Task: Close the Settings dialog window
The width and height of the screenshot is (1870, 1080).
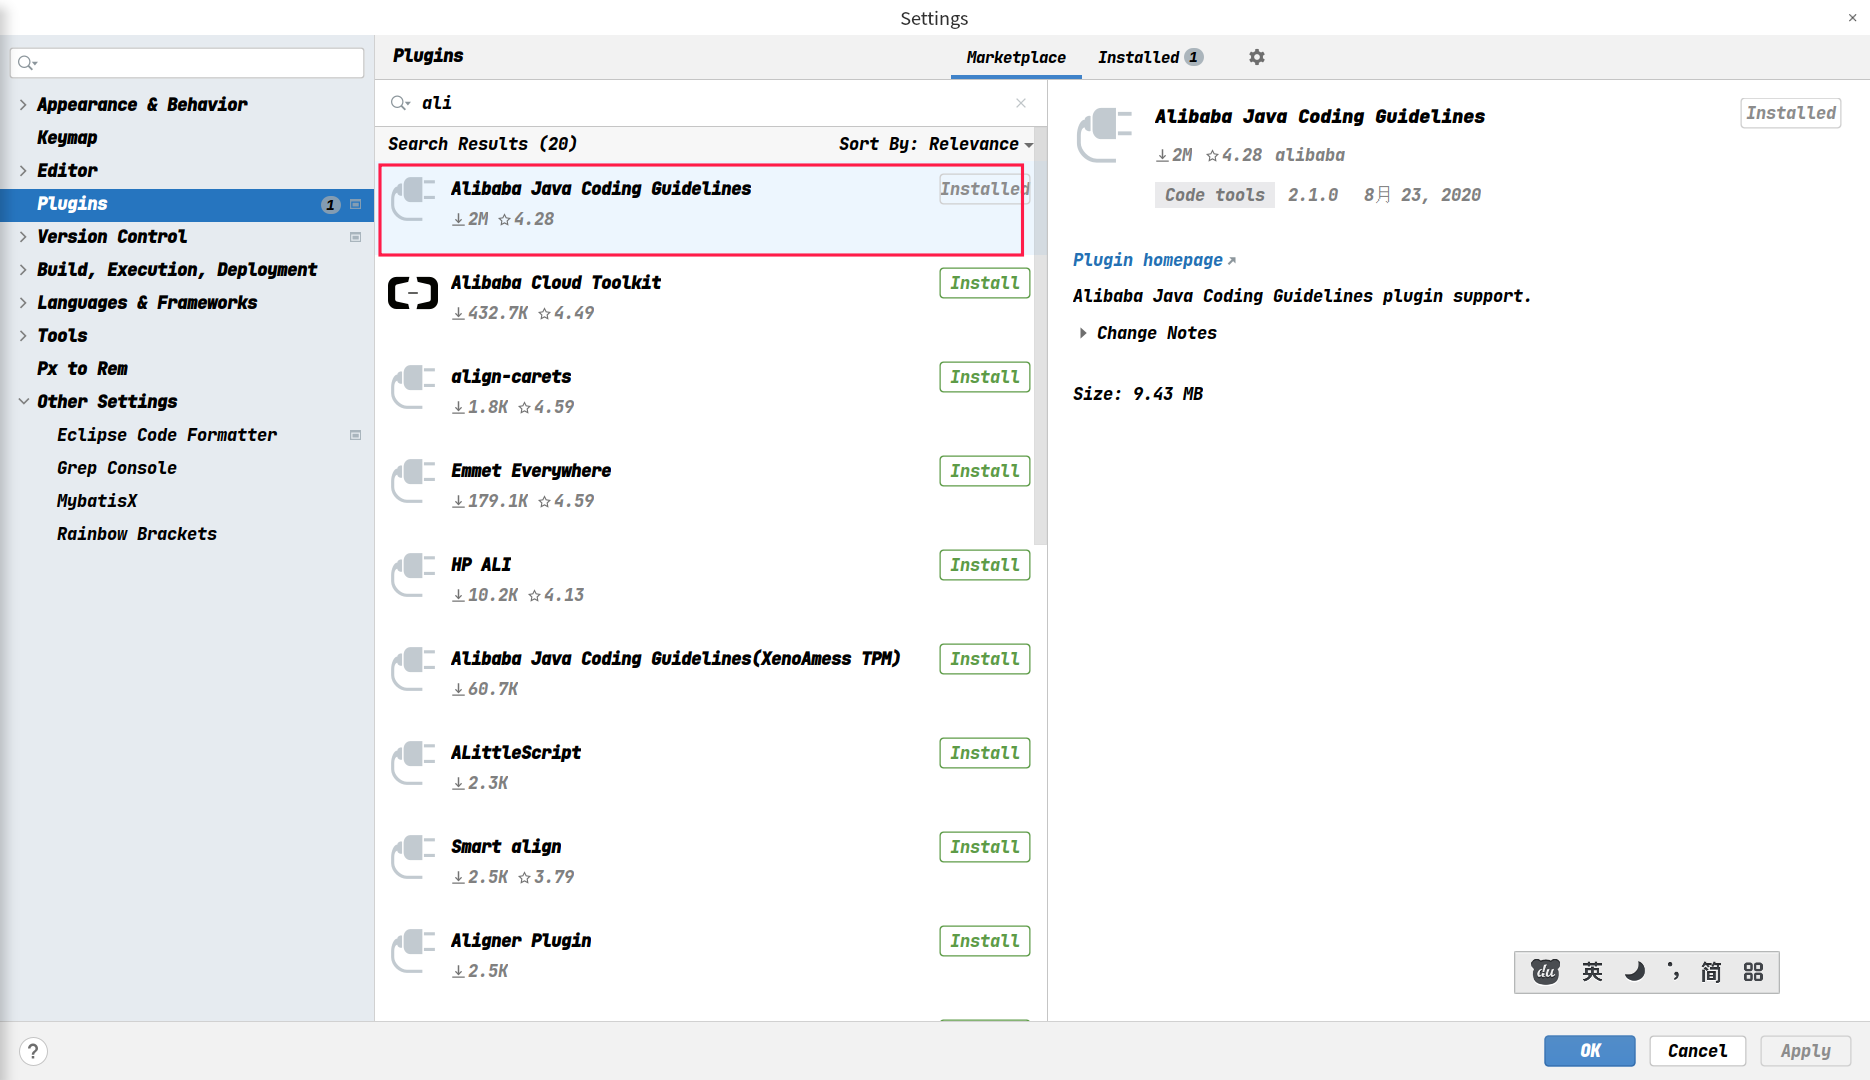Action: coord(1852,17)
